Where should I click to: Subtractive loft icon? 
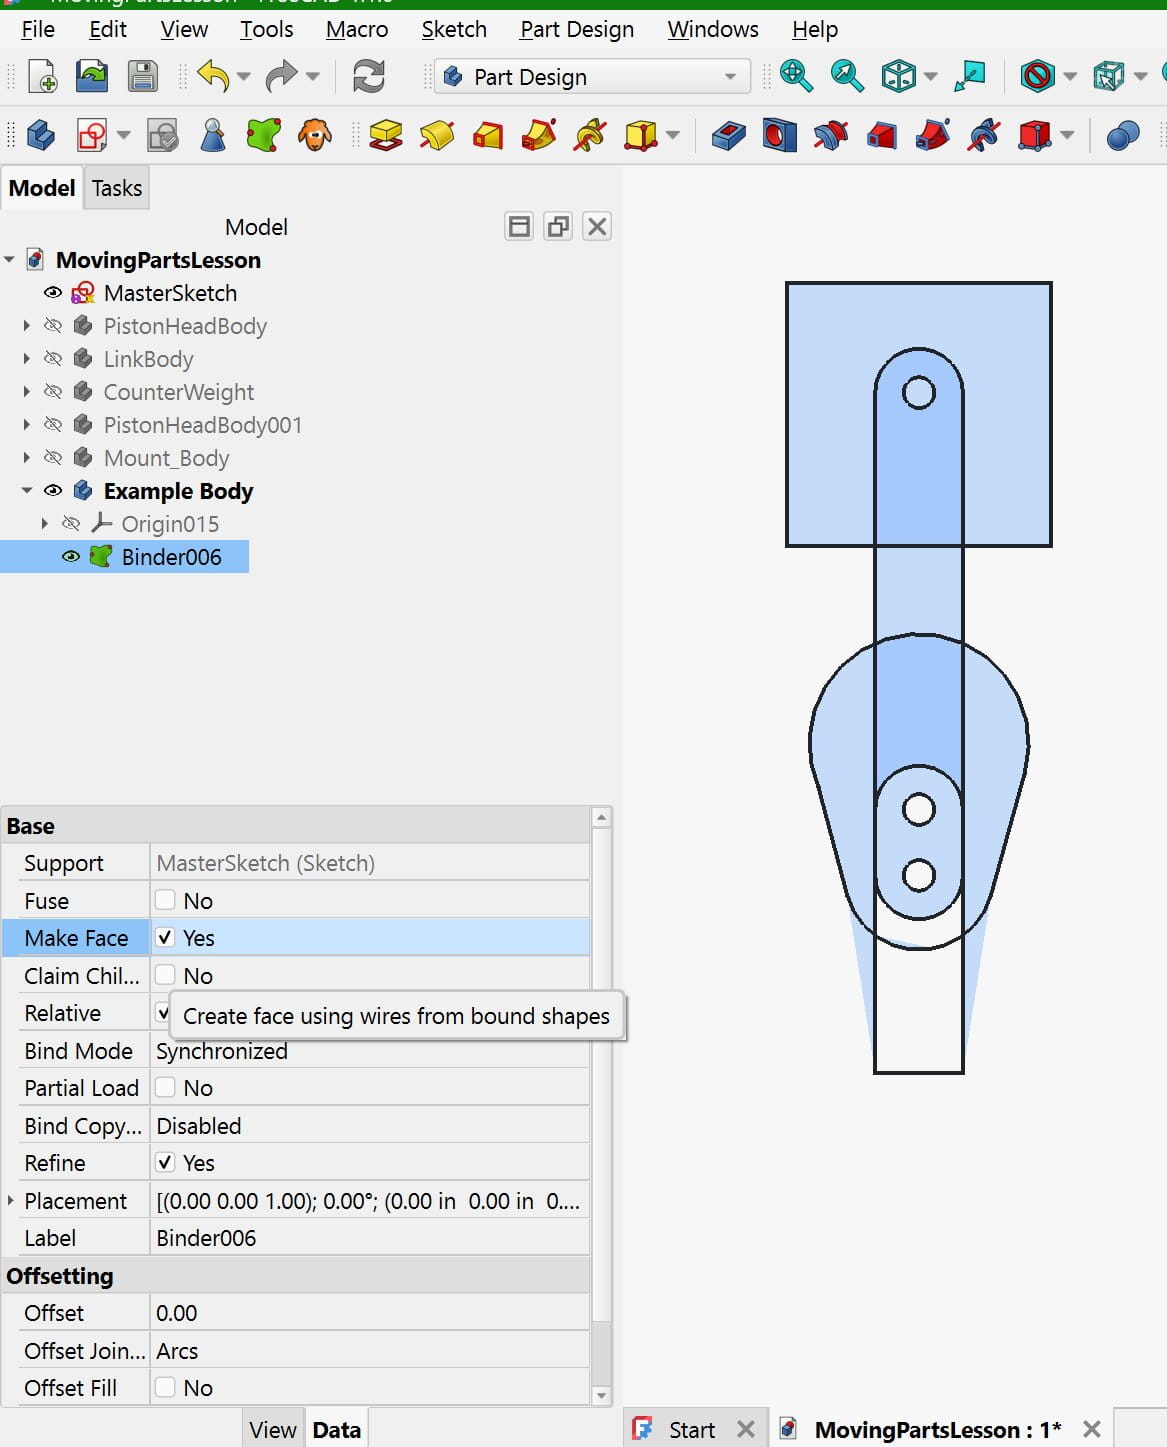point(881,134)
